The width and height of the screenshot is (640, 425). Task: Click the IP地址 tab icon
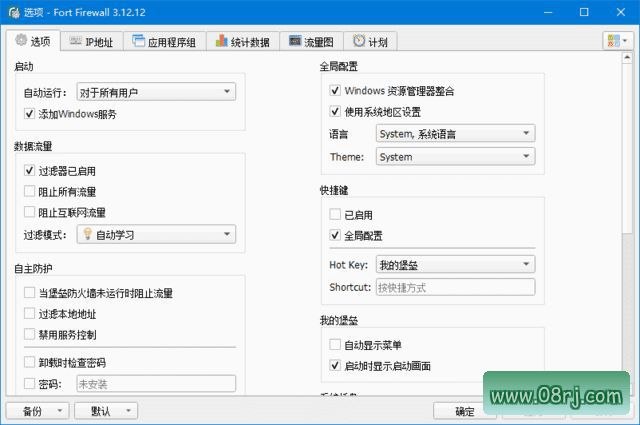click(x=76, y=41)
